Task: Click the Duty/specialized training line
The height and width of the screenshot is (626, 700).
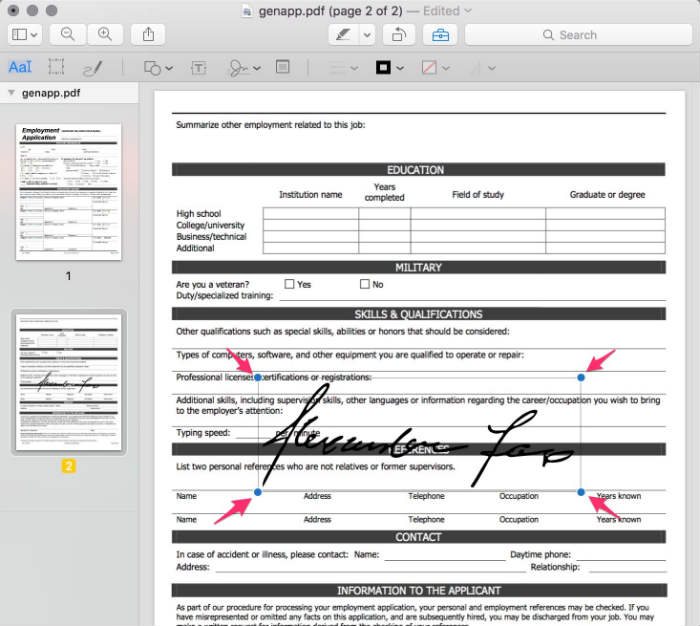Action: [472, 296]
